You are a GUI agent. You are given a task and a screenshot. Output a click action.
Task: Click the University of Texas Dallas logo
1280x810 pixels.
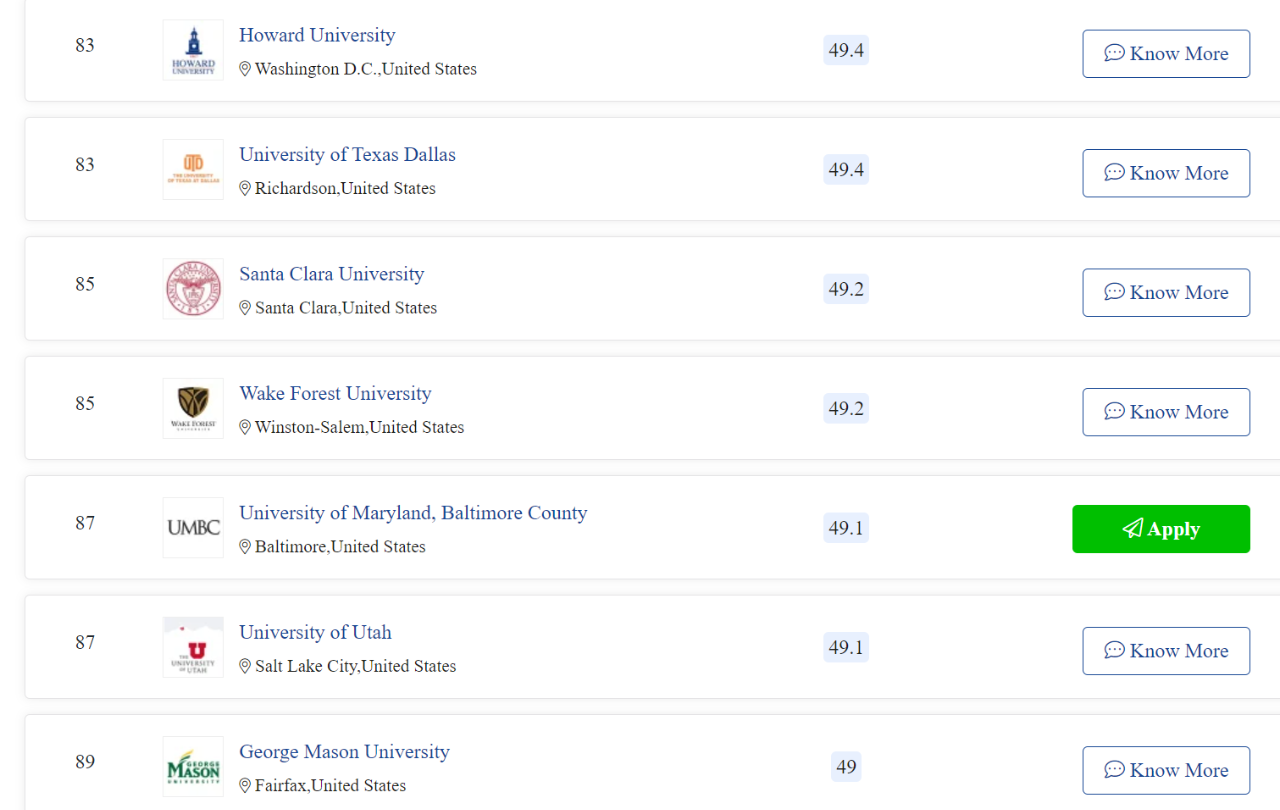coord(193,169)
